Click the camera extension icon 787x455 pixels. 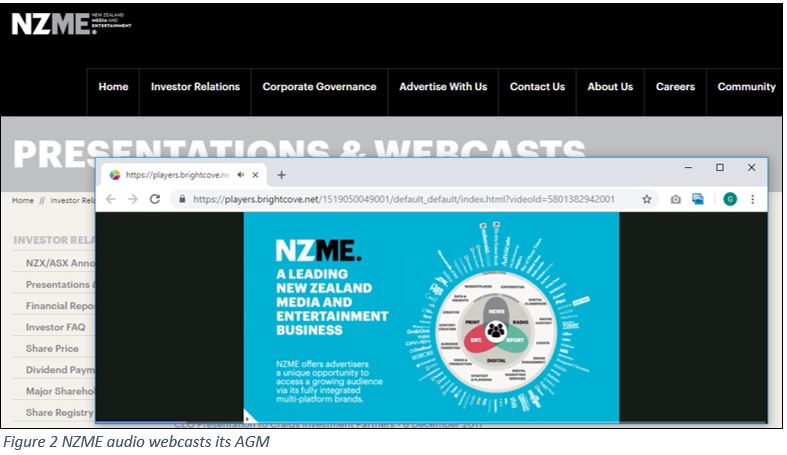pyautogui.click(x=676, y=199)
